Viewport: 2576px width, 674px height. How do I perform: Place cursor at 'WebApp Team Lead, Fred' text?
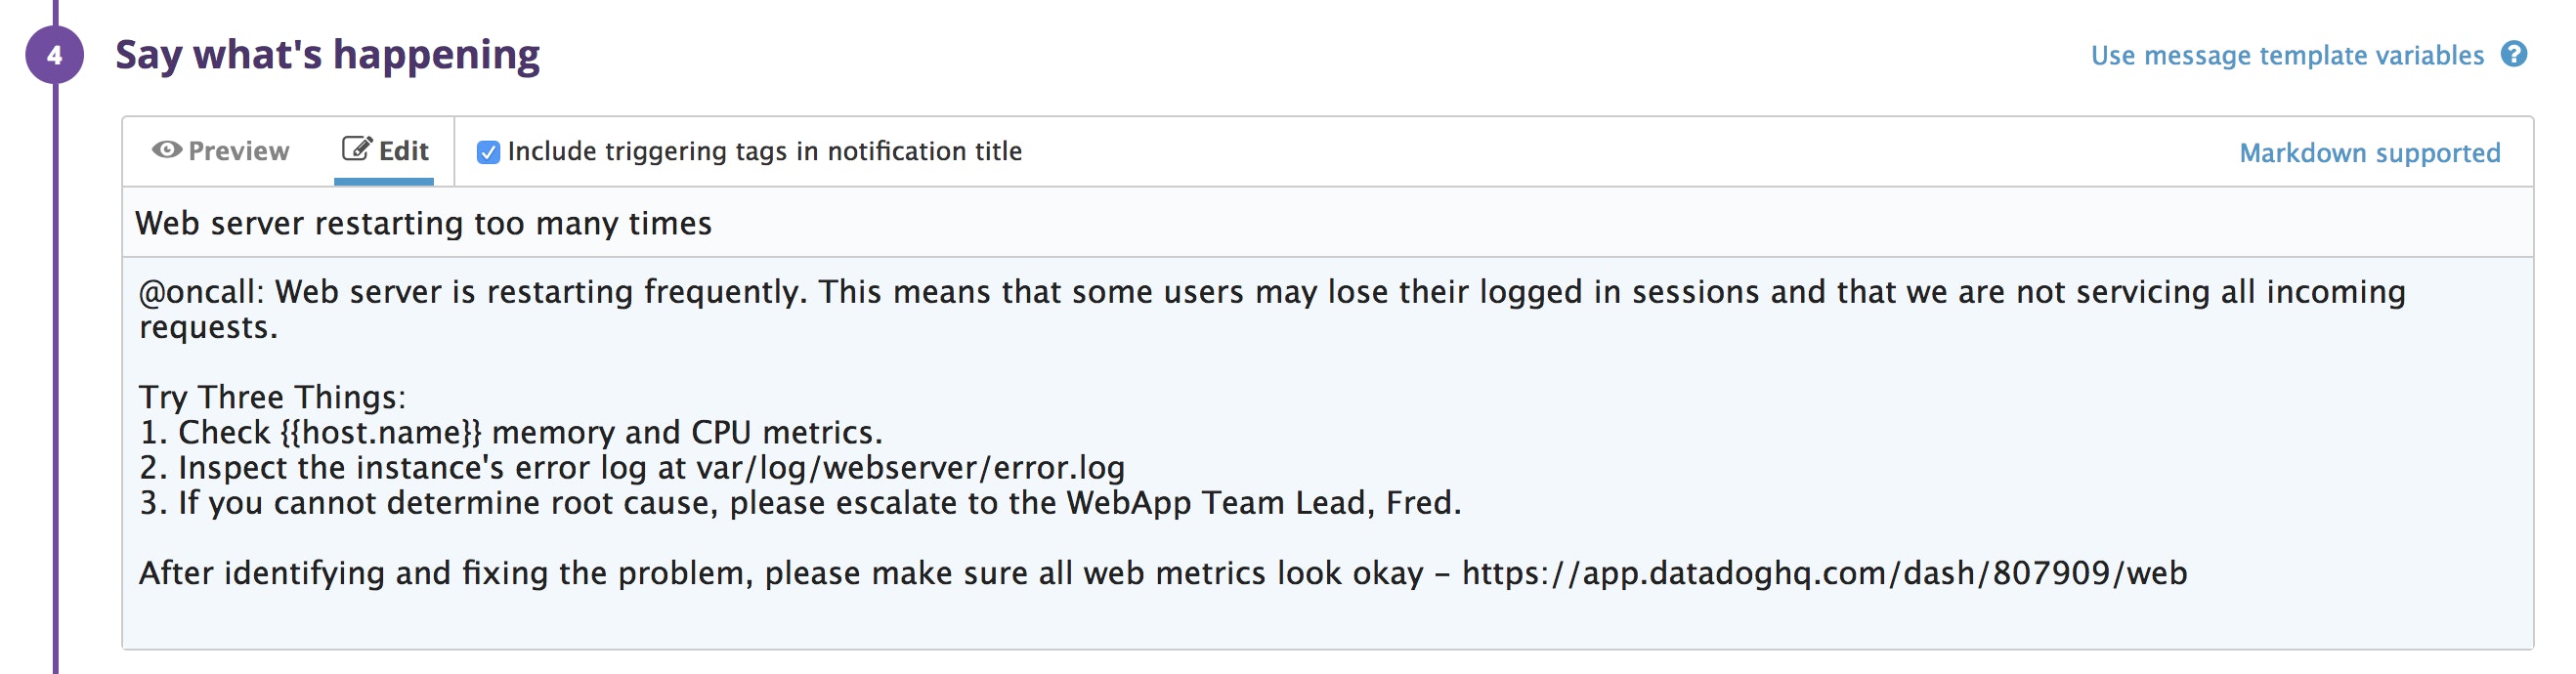click(x=1262, y=502)
